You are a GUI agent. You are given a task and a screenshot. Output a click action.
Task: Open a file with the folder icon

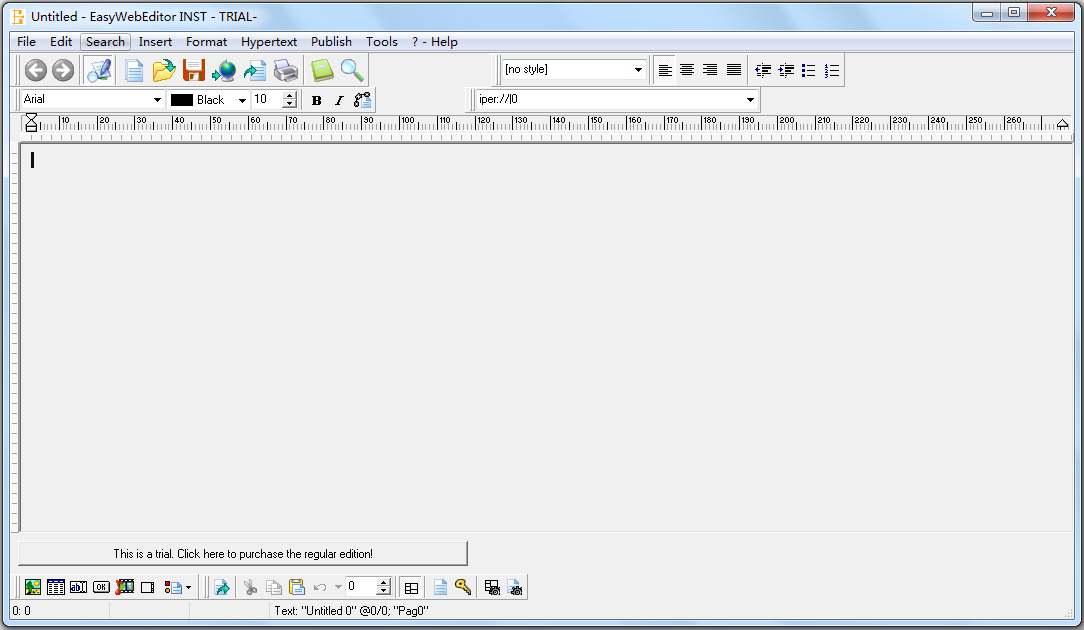tap(163, 70)
